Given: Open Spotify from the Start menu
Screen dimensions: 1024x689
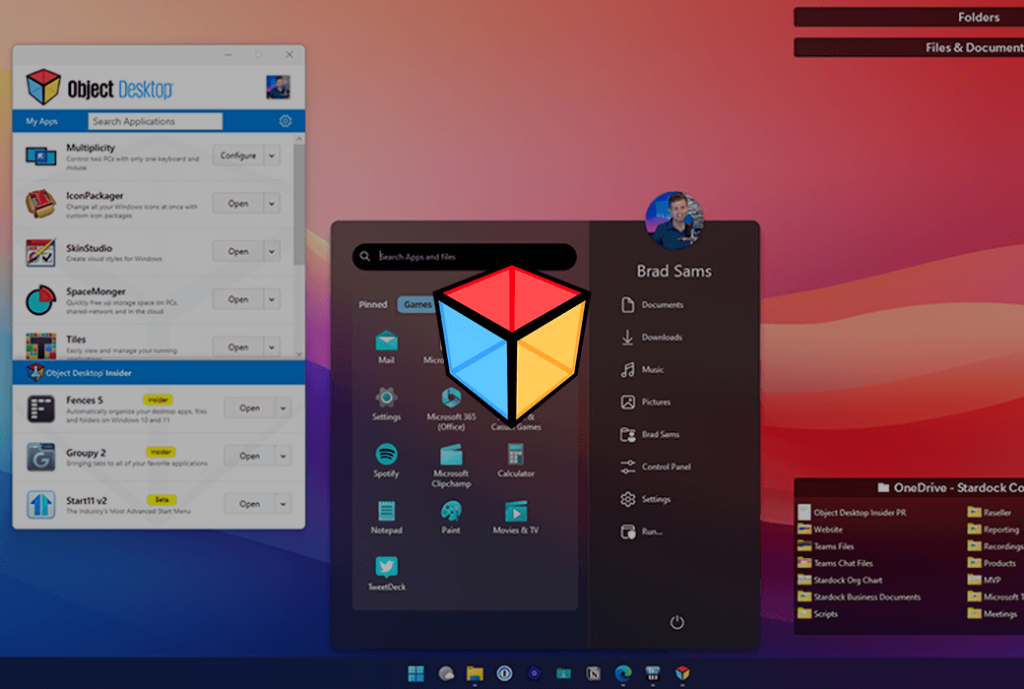Looking at the screenshot, I should 386,460.
